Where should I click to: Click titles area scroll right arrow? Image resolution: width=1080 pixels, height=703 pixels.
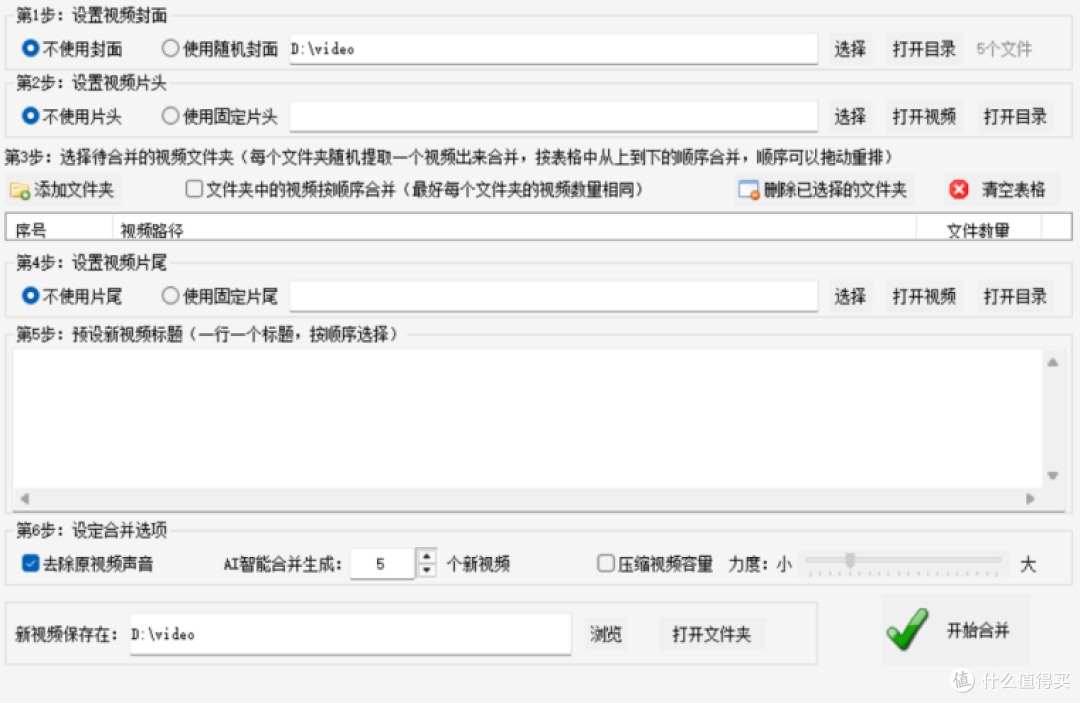tap(1030, 499)
